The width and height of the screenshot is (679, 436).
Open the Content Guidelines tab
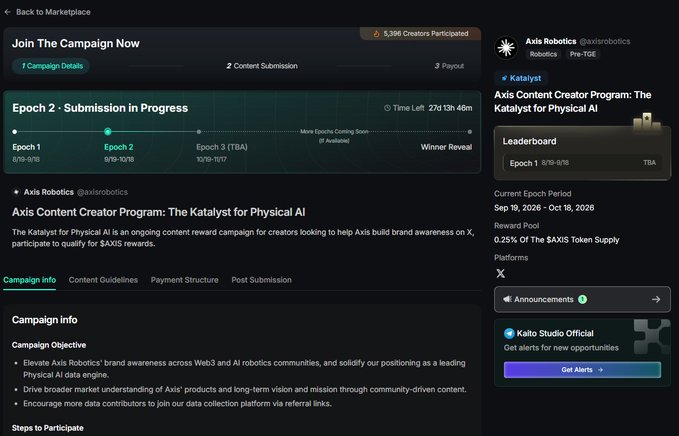pyautogui.click(x=103, y=280)
